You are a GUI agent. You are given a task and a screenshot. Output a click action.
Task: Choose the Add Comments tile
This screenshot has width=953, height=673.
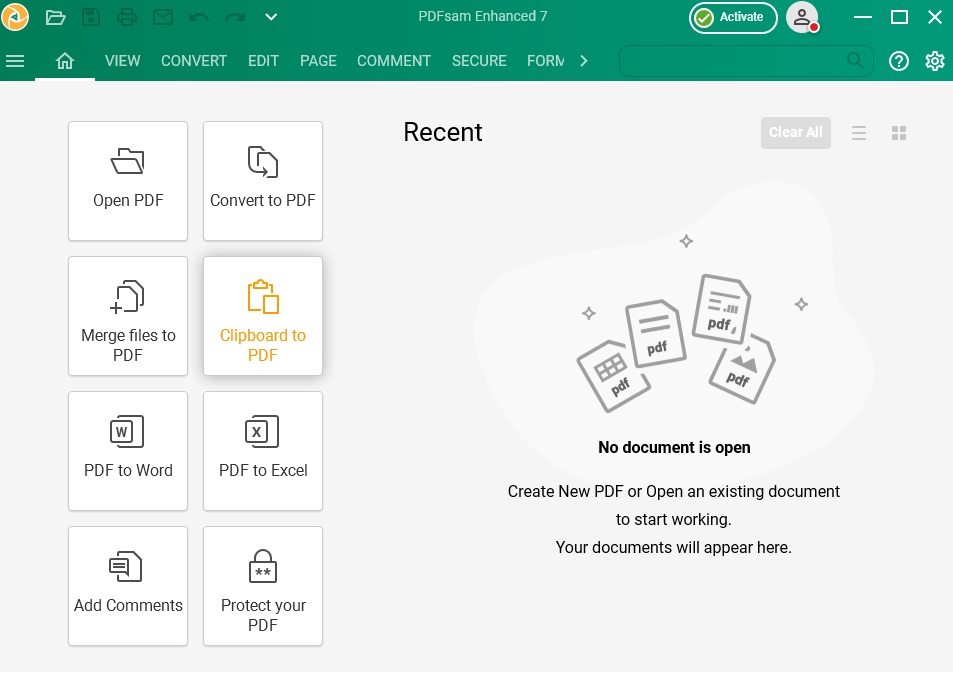click(x=128, y=586)
